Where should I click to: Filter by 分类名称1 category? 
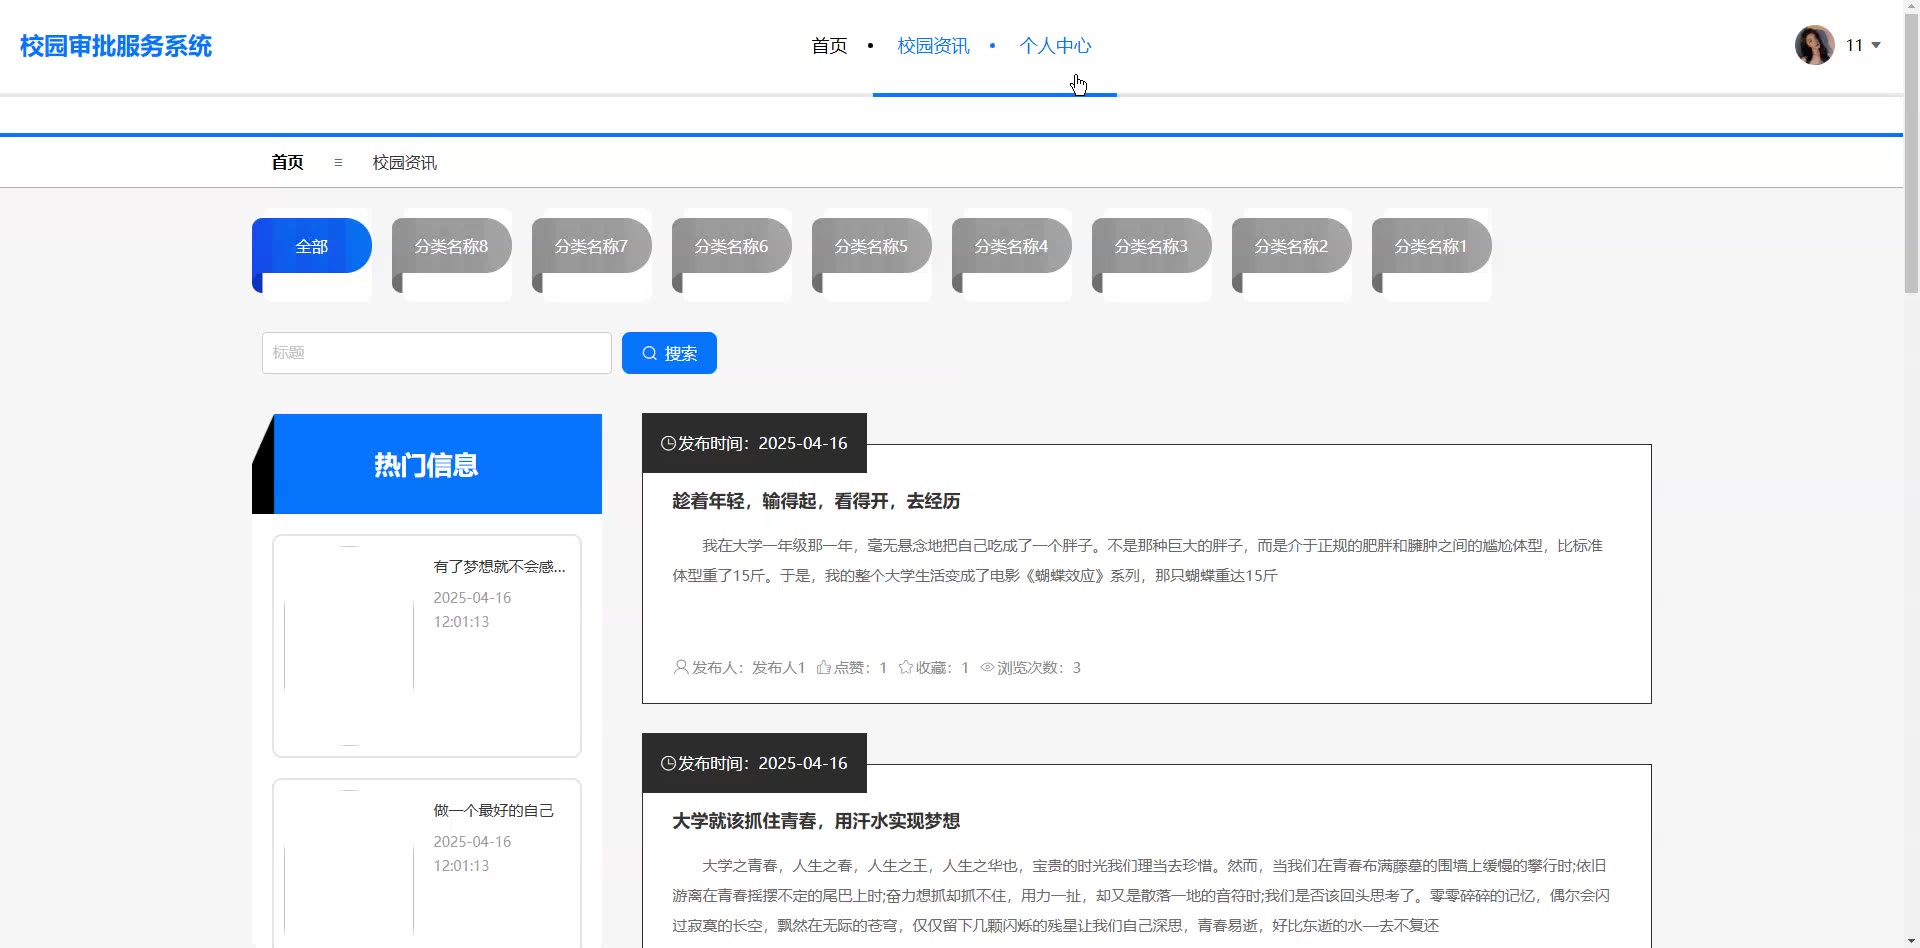tap(1432, 246)
